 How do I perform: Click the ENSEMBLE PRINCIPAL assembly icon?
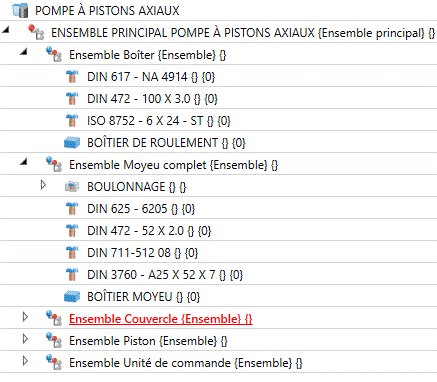[36, 32]
